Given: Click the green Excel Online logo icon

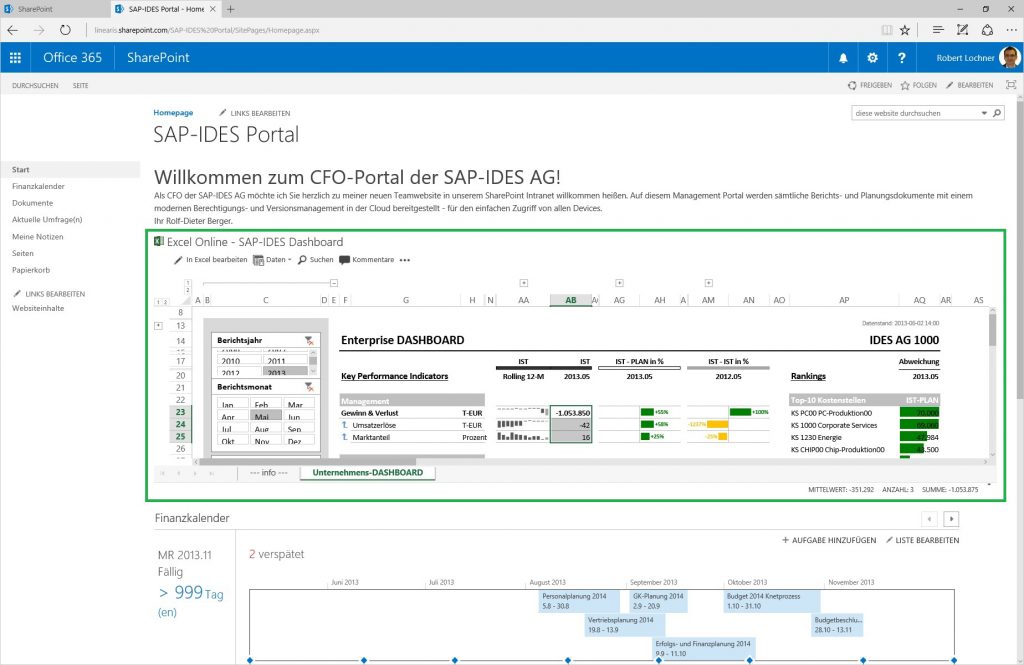Looking at the screenshot, I should [x=158, y=241].
